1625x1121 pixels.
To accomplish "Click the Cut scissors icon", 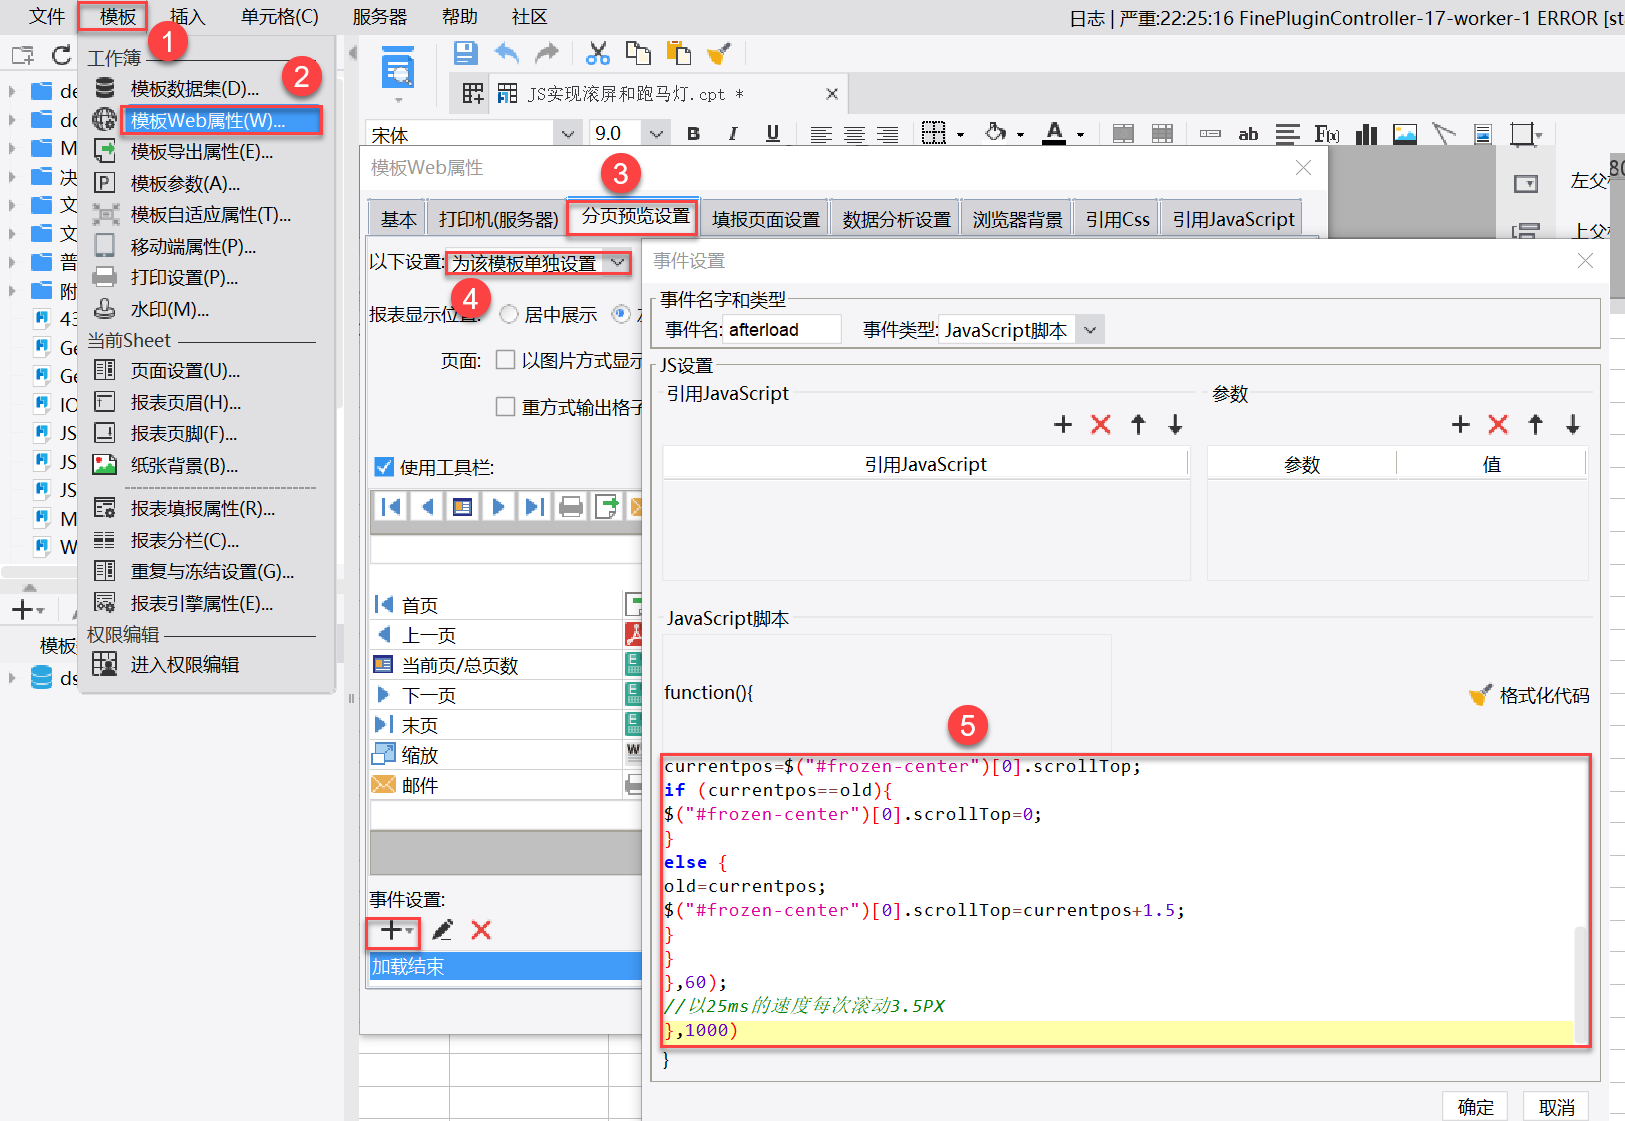I will (598, 53).
